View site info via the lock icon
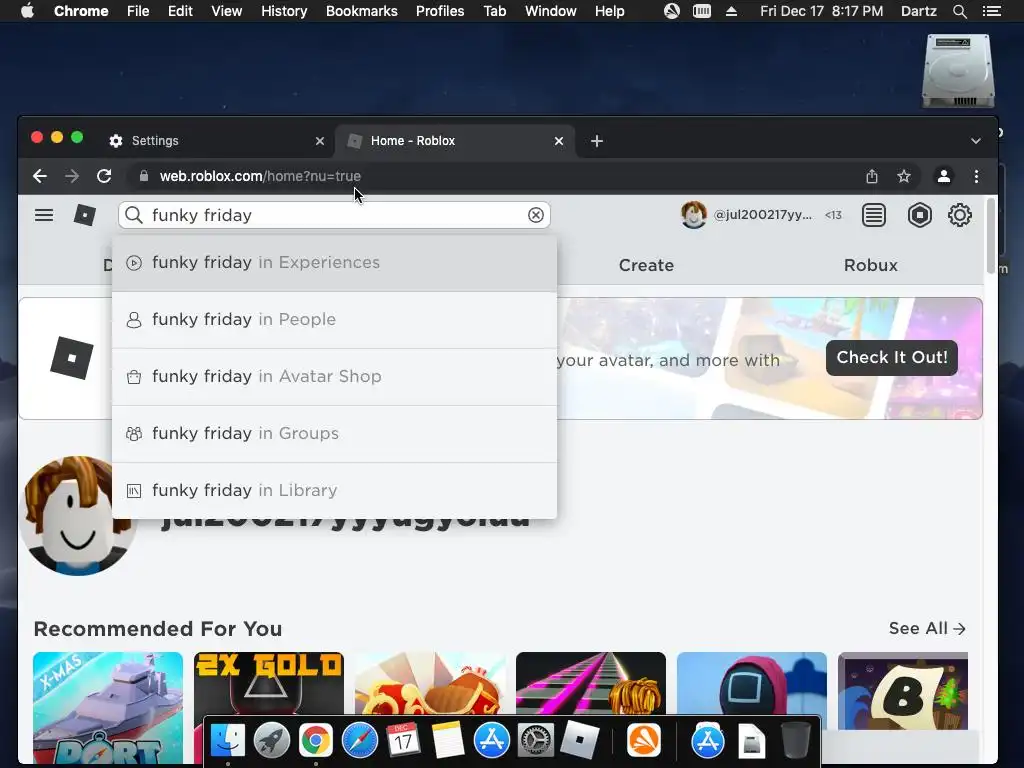Image resolution: width=1024 pixels, height=768 pixels. [x=144, y=176]
